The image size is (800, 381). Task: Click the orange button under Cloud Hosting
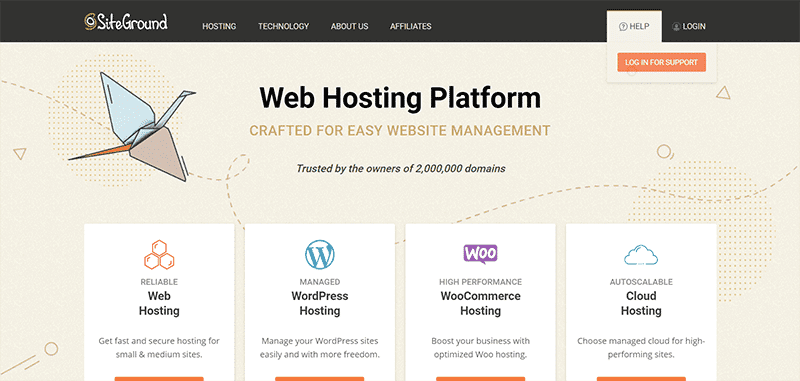[x=641, y=379]
